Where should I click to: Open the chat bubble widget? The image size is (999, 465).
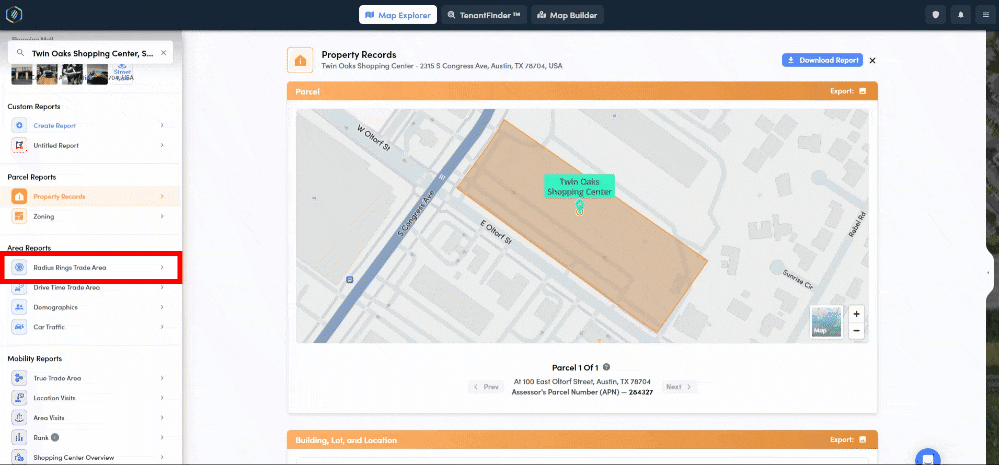pyautogui.click(x=928, y=457)
